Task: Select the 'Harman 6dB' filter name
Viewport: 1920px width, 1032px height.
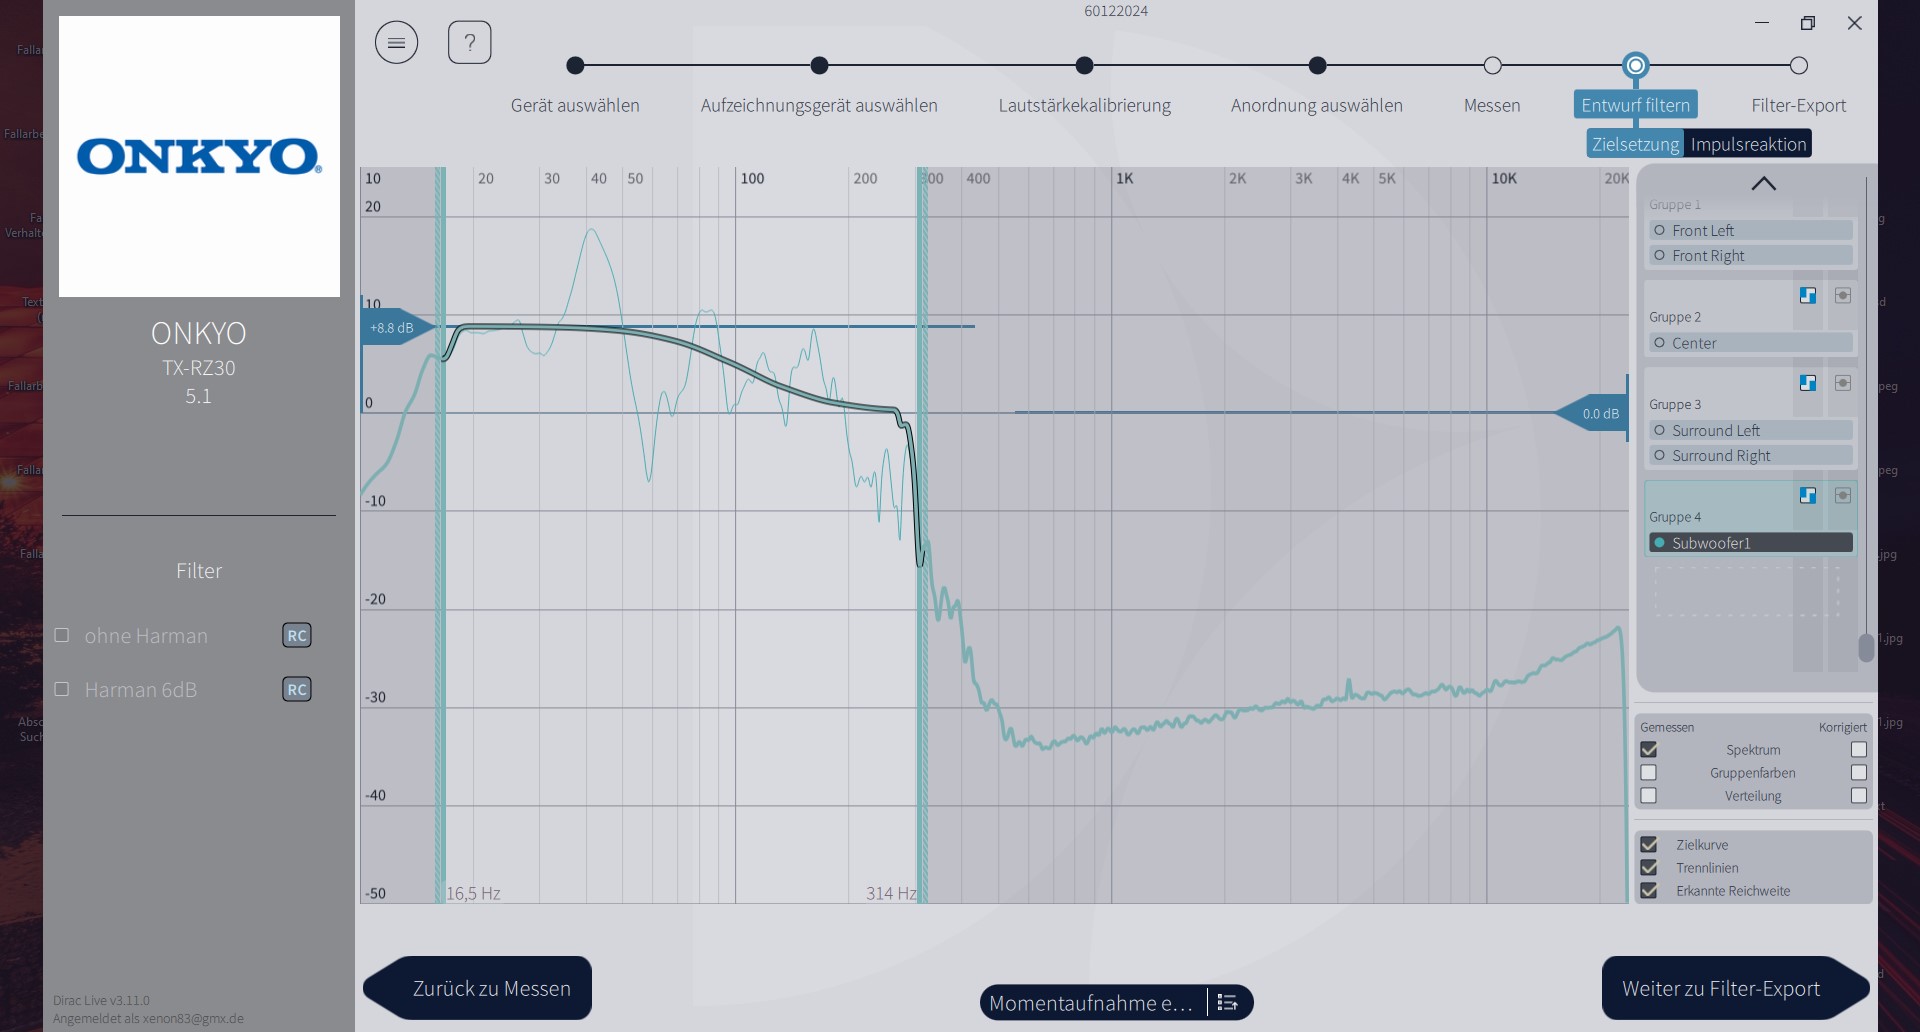Action: (x=141, y=690)
